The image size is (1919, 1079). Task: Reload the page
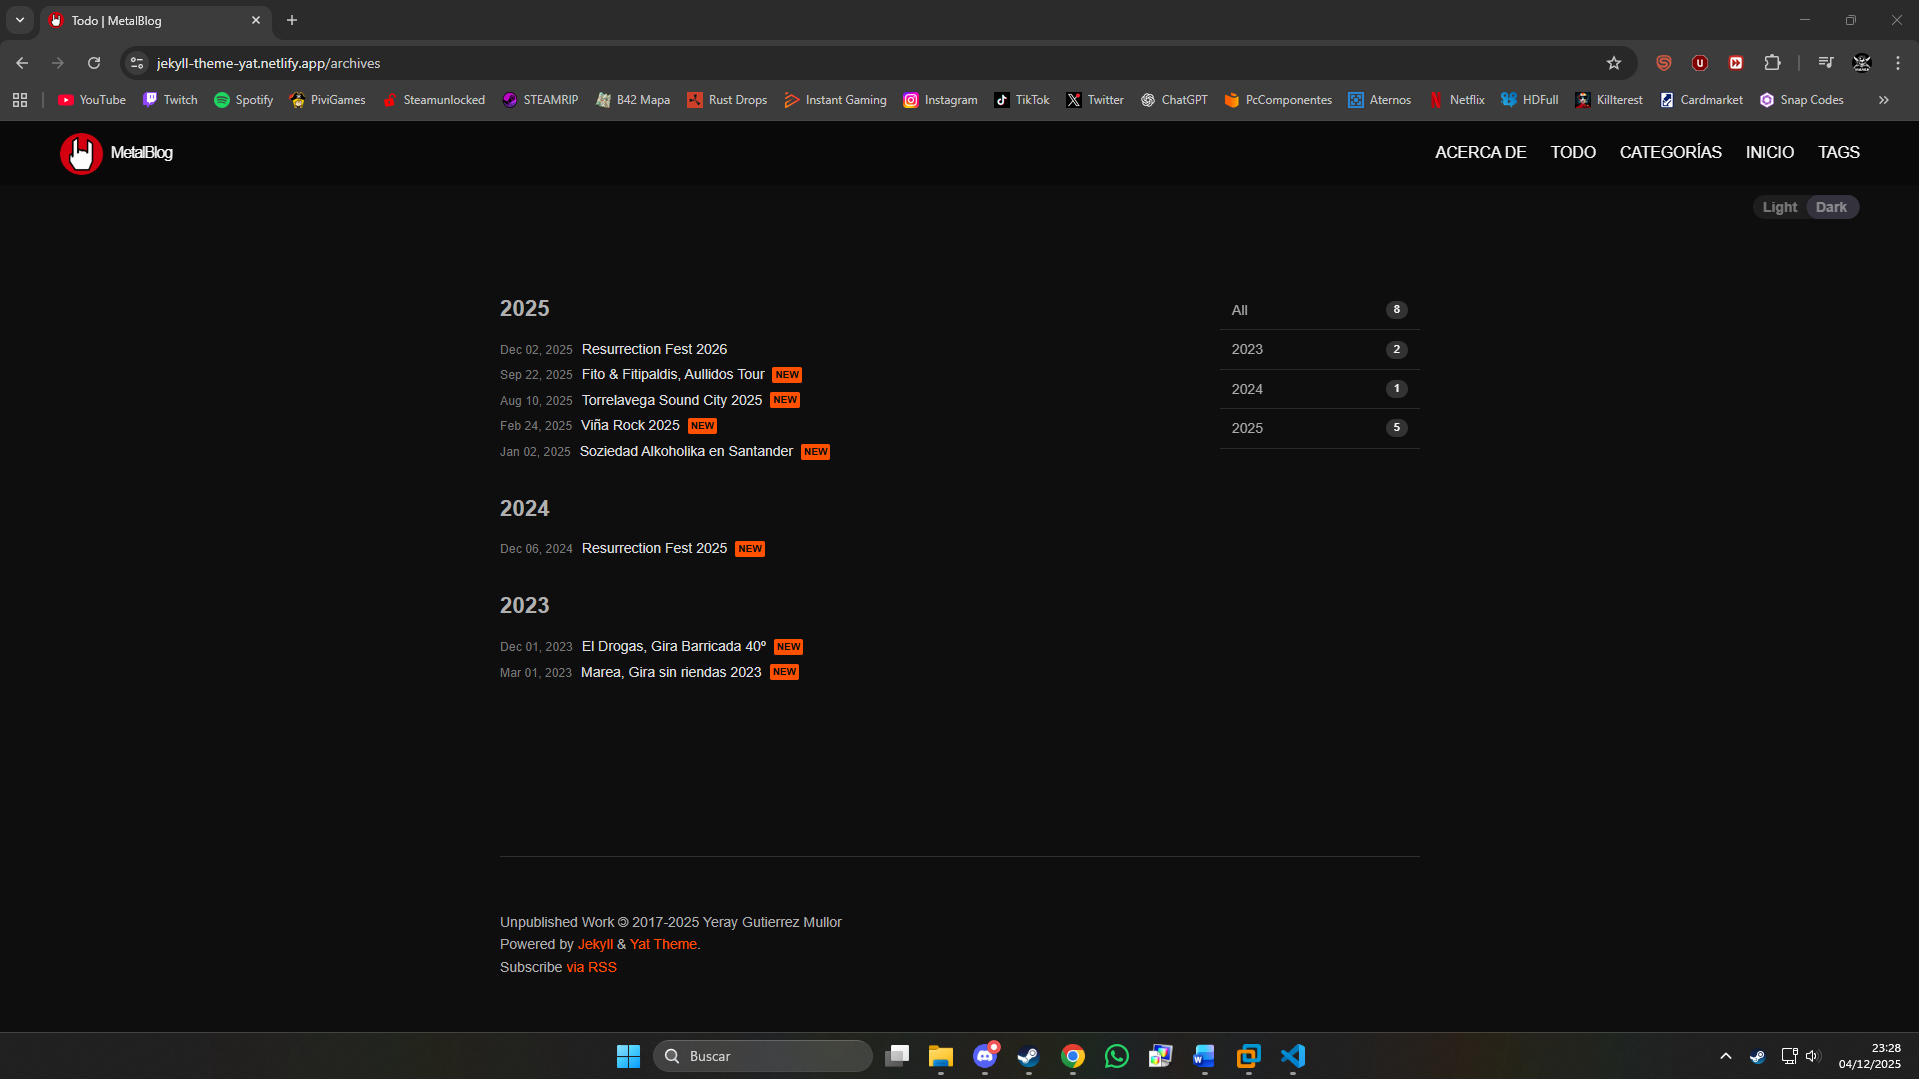pos(94,63)
